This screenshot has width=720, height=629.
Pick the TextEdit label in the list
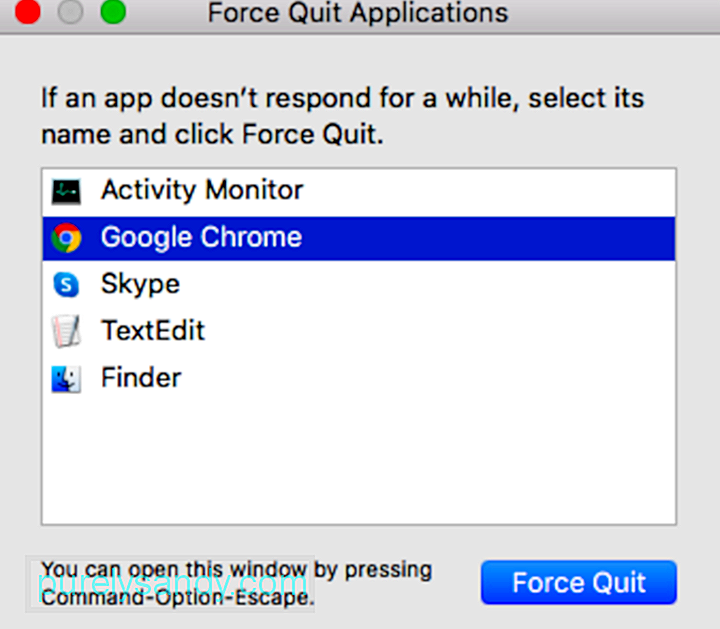[x=152, y=331]
